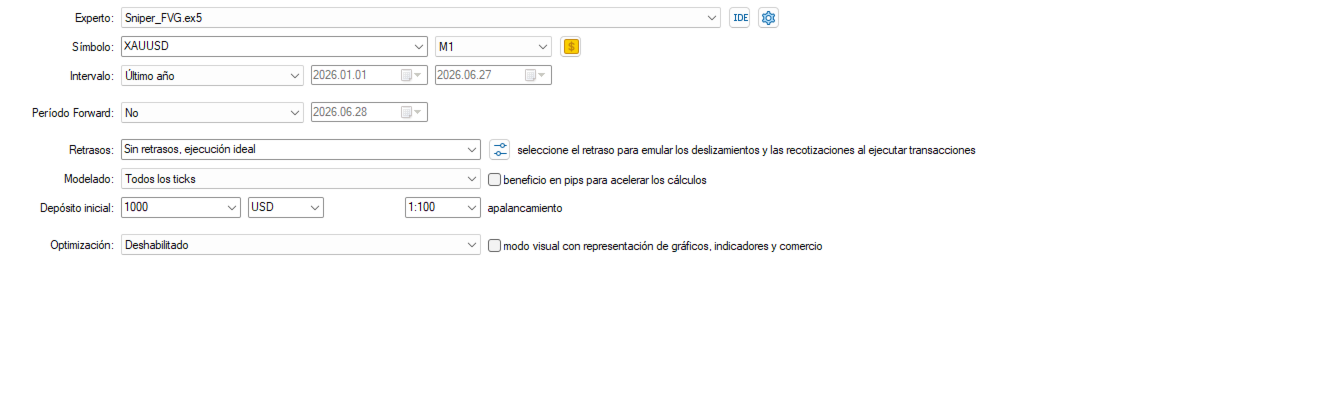Expand the Experto dropdown Sniper_FVG.ex5
1329x394 pixels.
coord(711,17)
